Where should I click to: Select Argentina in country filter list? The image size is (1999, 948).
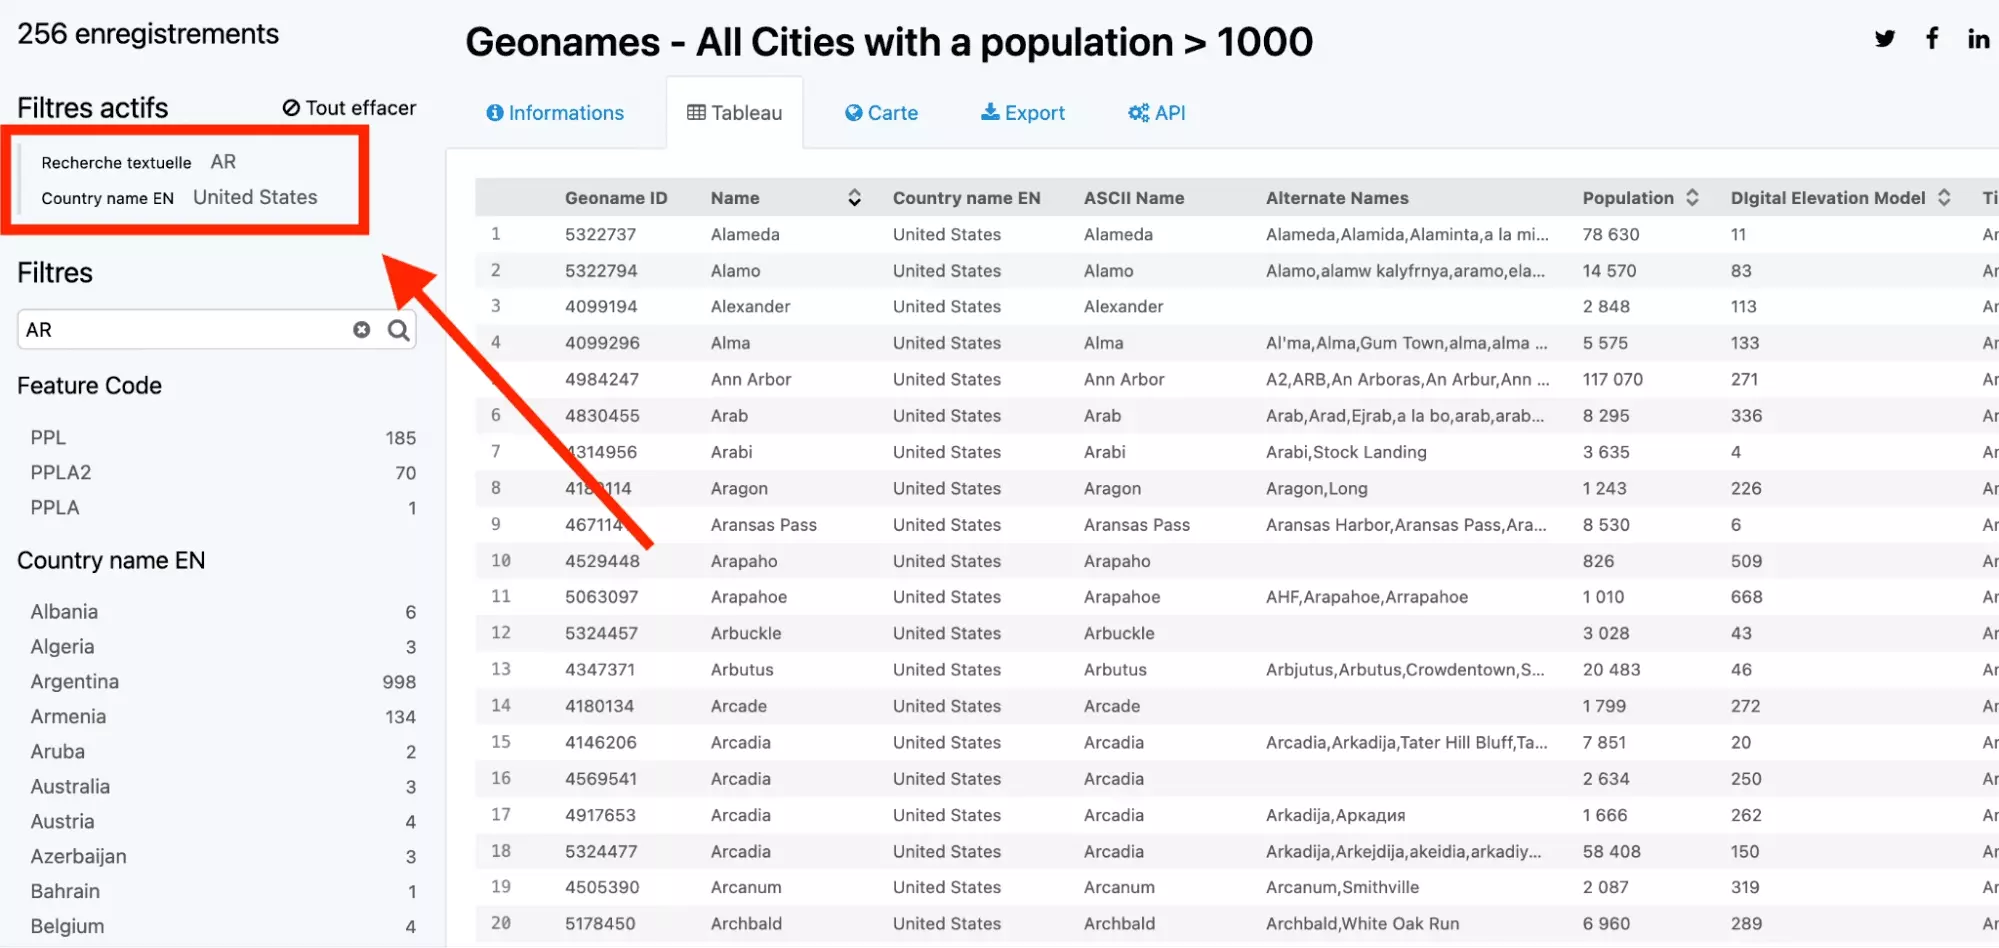pos(74,682)
